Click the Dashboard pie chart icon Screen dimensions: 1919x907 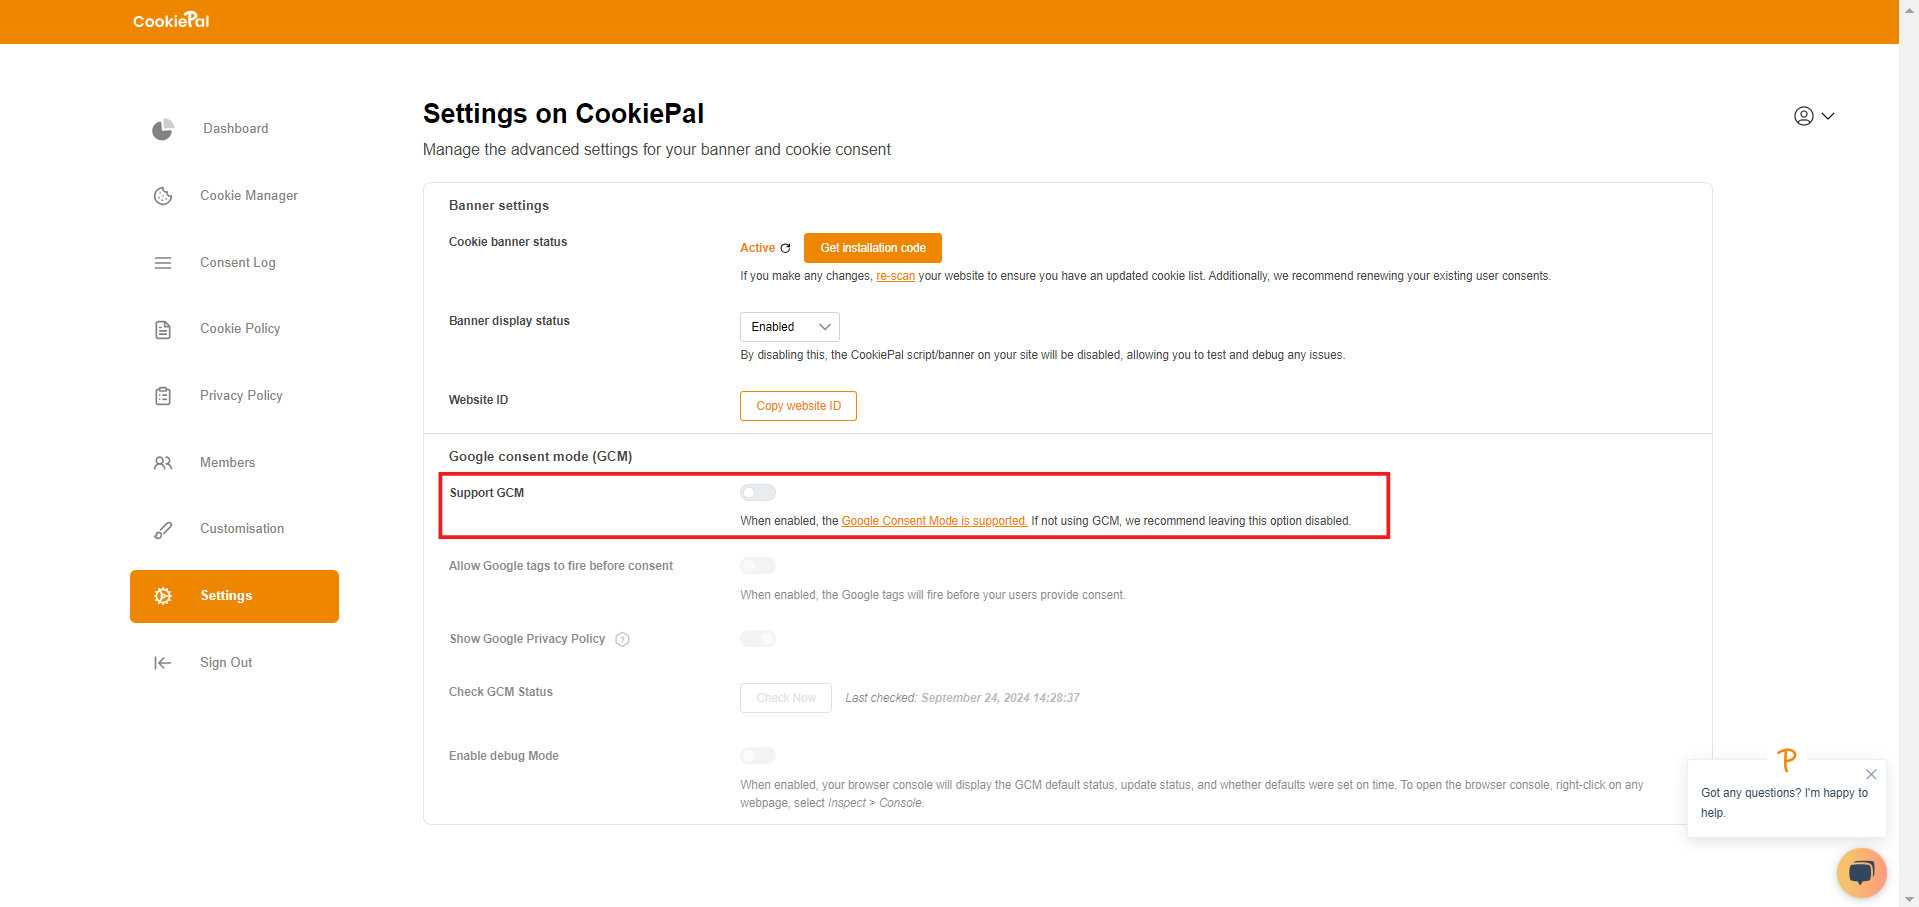(163, 129)
